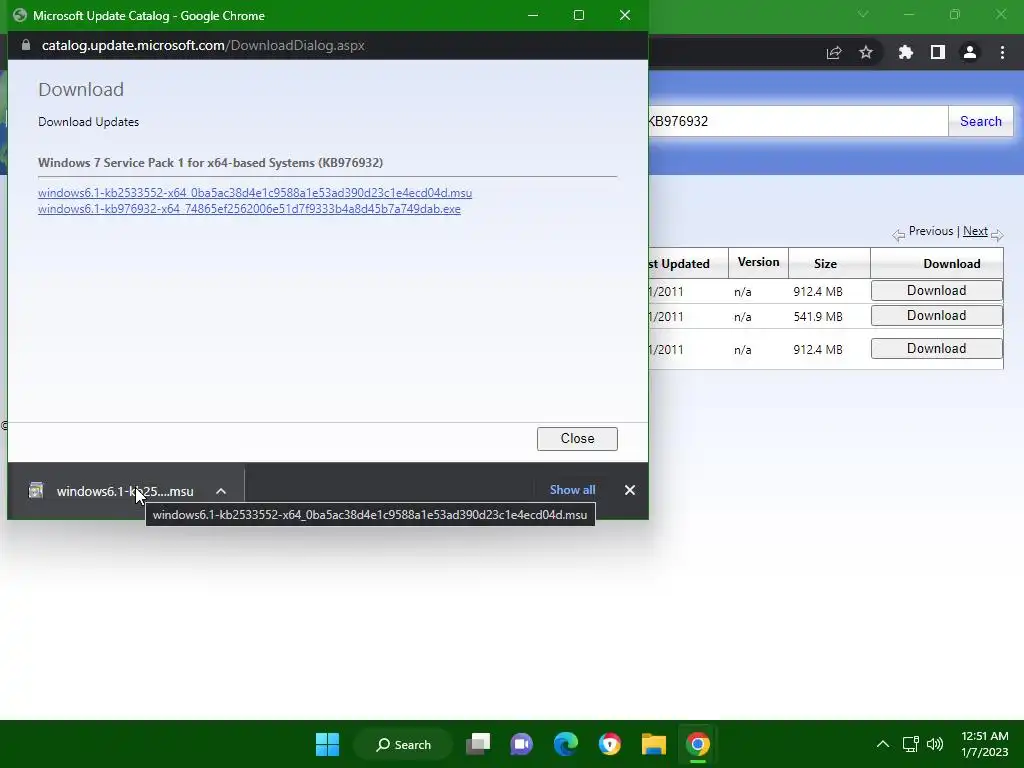Toggle Chrome side panel icon

[938, 52]
